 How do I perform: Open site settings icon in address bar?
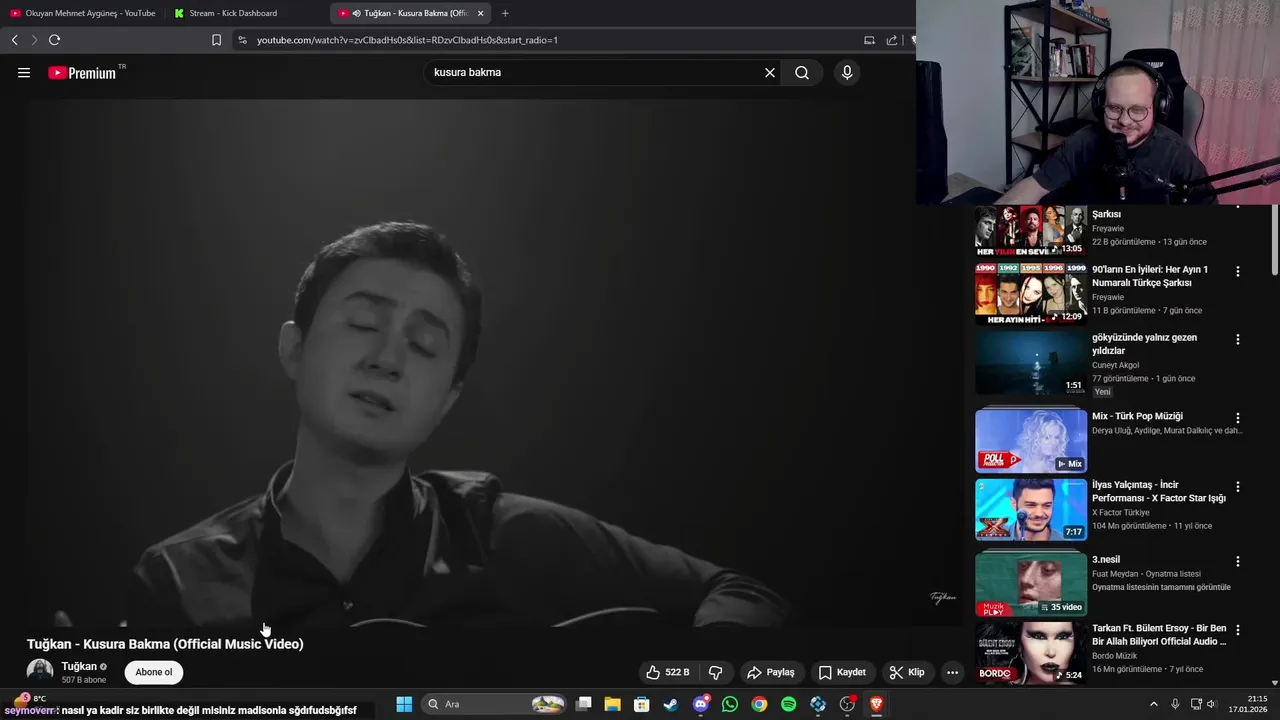pos(242,40)
